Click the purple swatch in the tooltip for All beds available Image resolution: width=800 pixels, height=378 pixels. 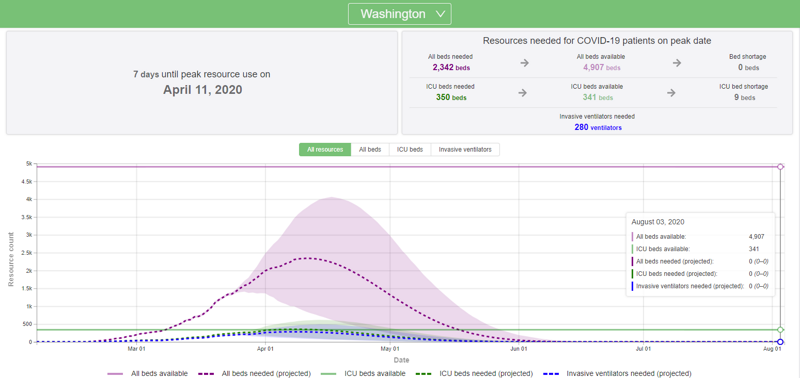(x=633, y=237)
